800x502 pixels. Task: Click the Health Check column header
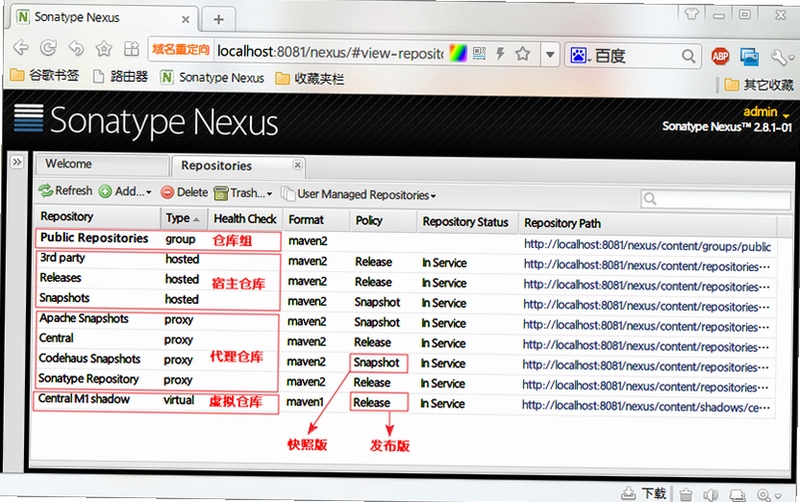tap(245, 219)
